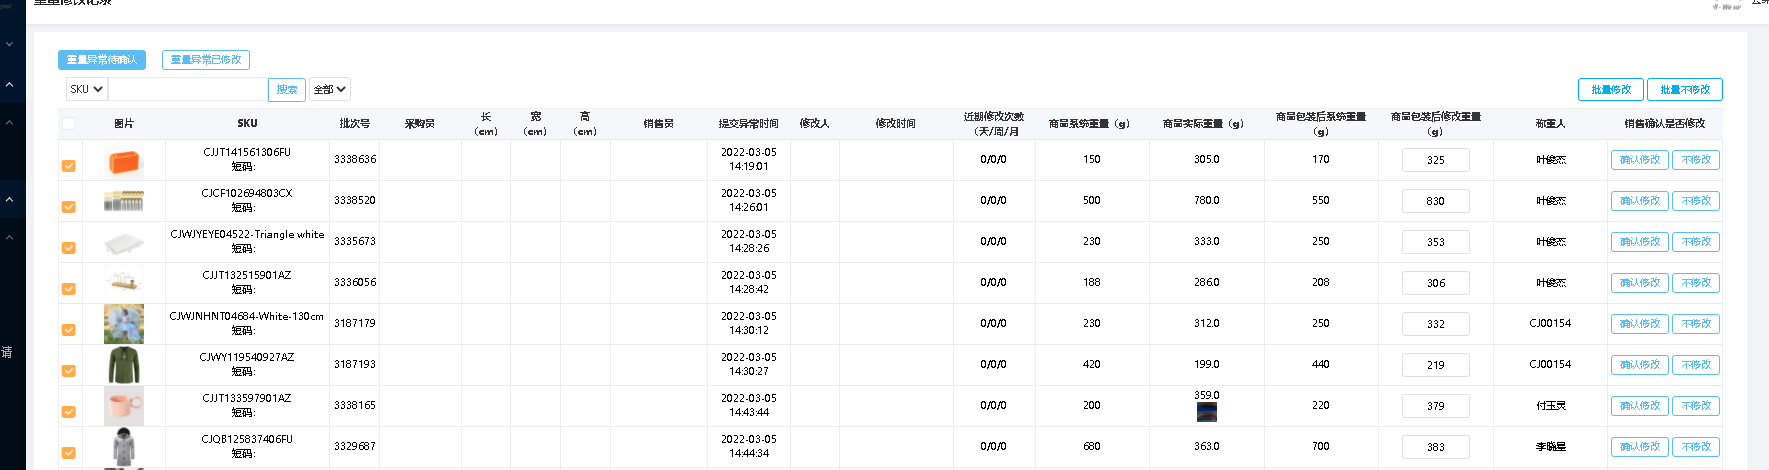
Task: Click the orange product thumbnail for CJJT141561306FU
Action: pyautogui.click(x=124, y=161)
